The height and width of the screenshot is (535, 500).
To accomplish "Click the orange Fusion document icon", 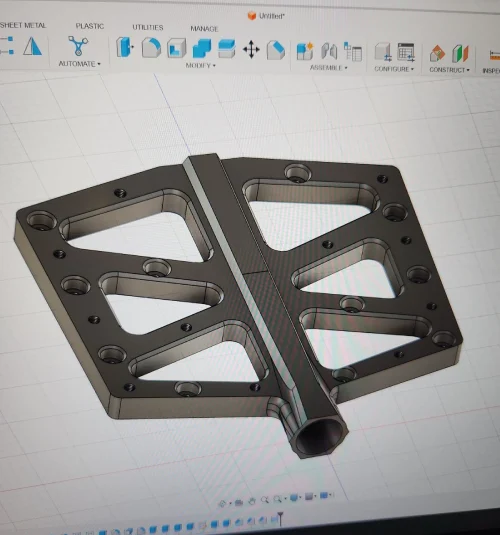I will point(252,16).
